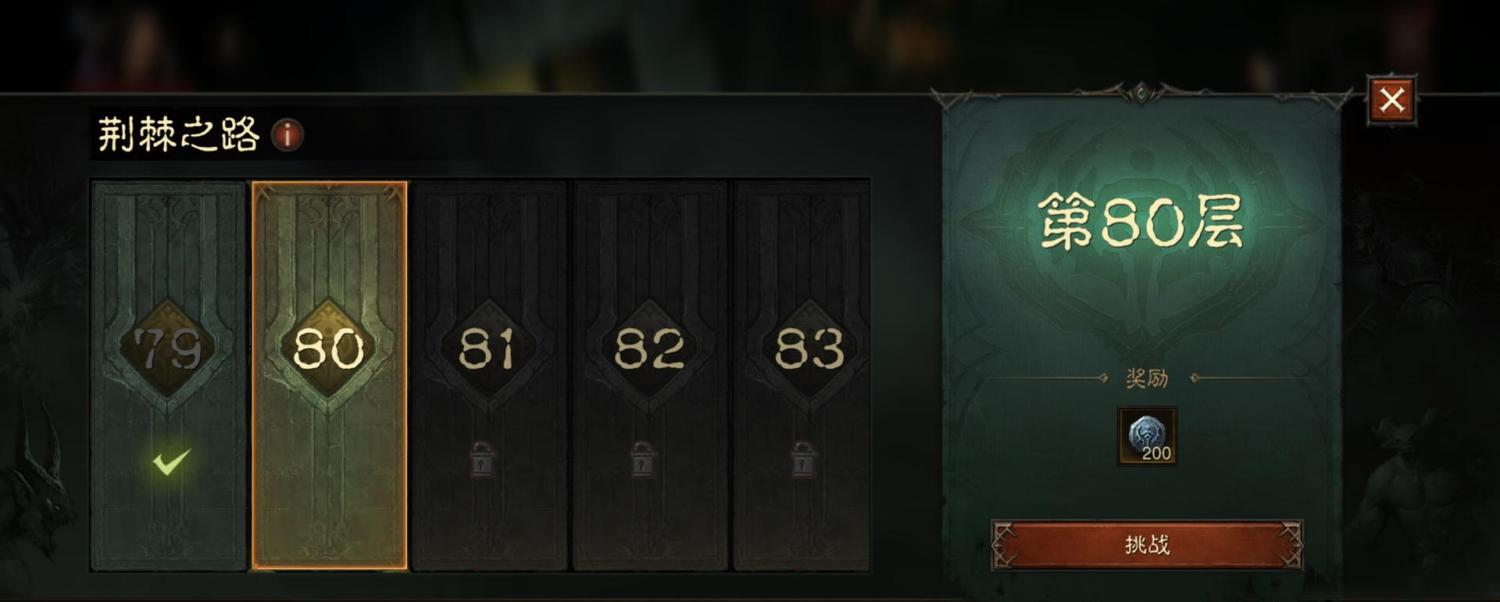
Task: Select the locked floor 83 panel
Action: 802,375
